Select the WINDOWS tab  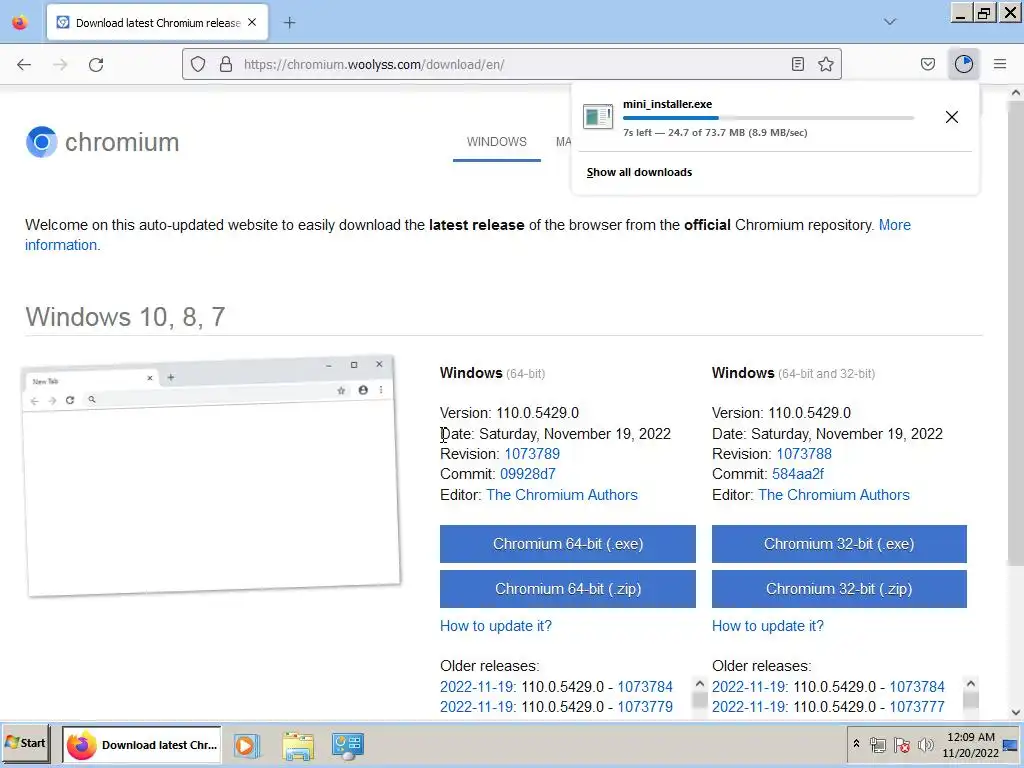coord(496,142)
